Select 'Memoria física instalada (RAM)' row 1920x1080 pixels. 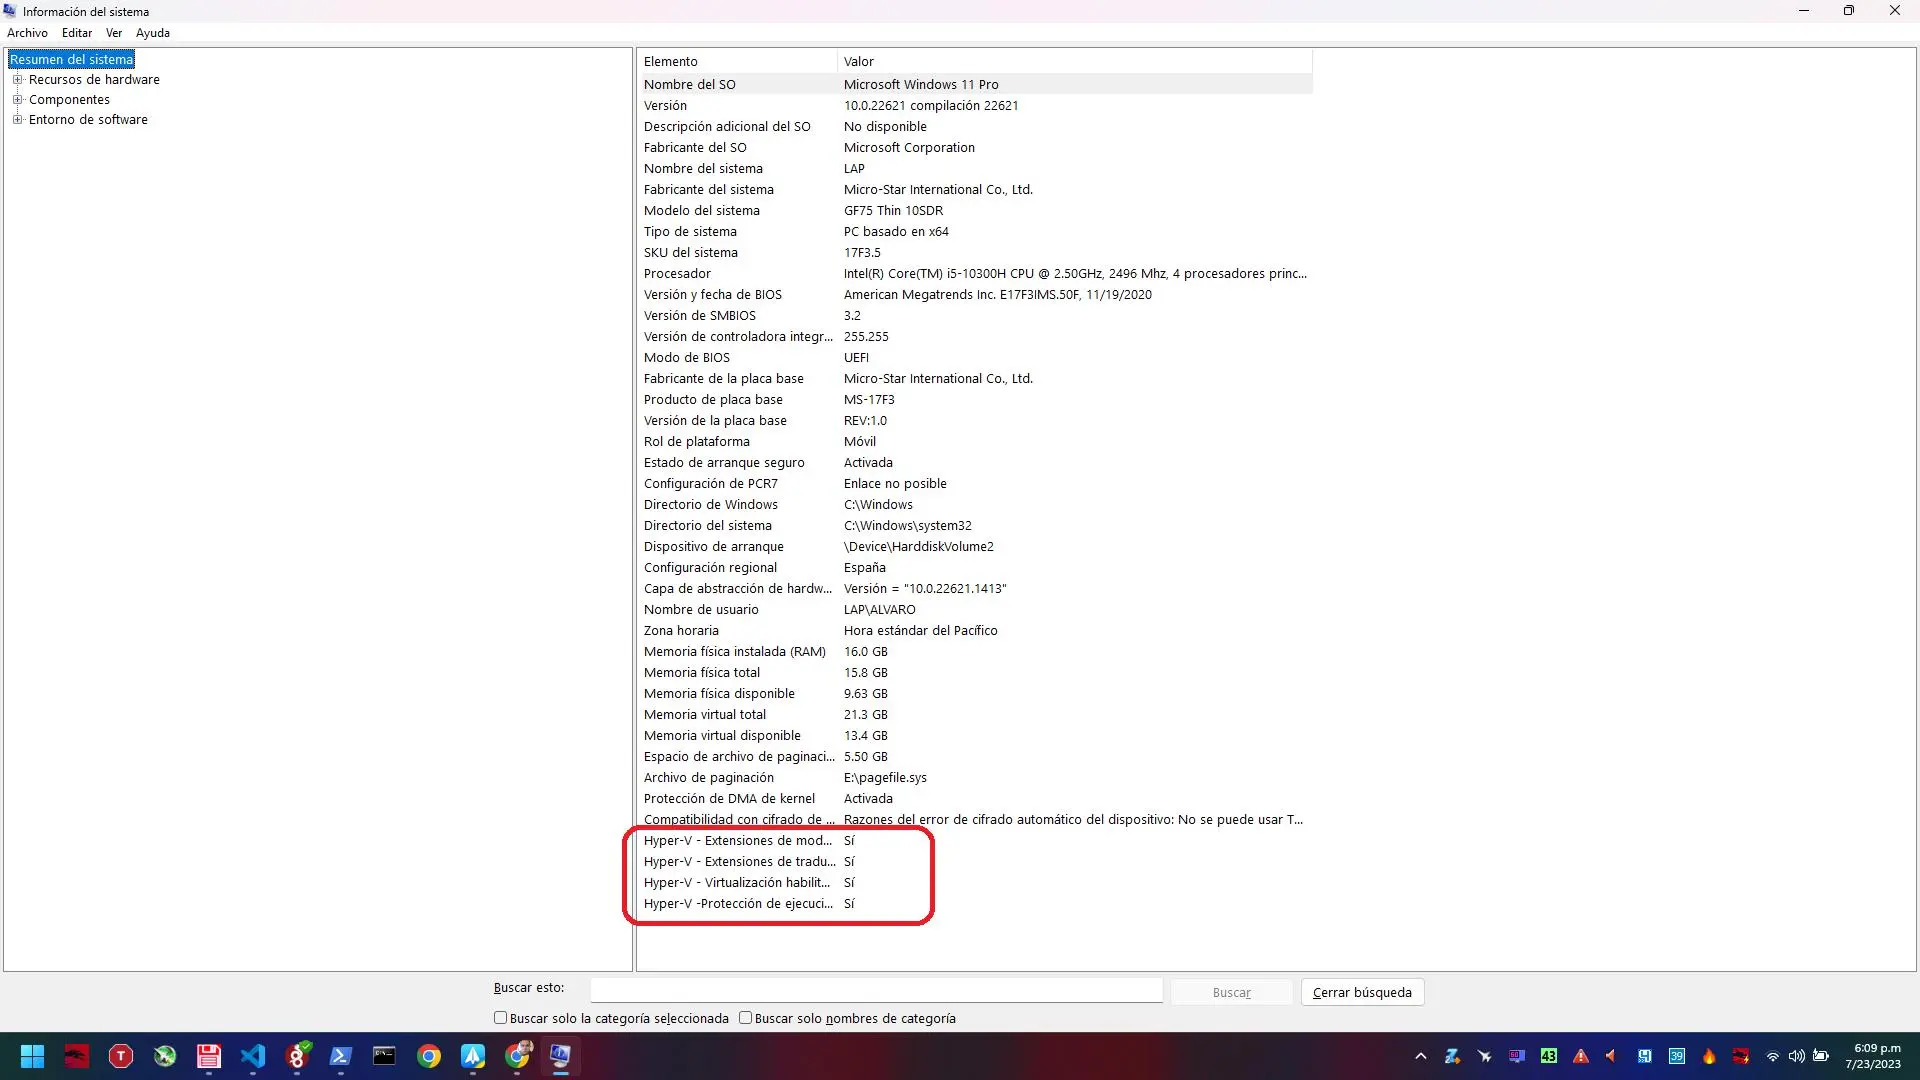[975, 652]
